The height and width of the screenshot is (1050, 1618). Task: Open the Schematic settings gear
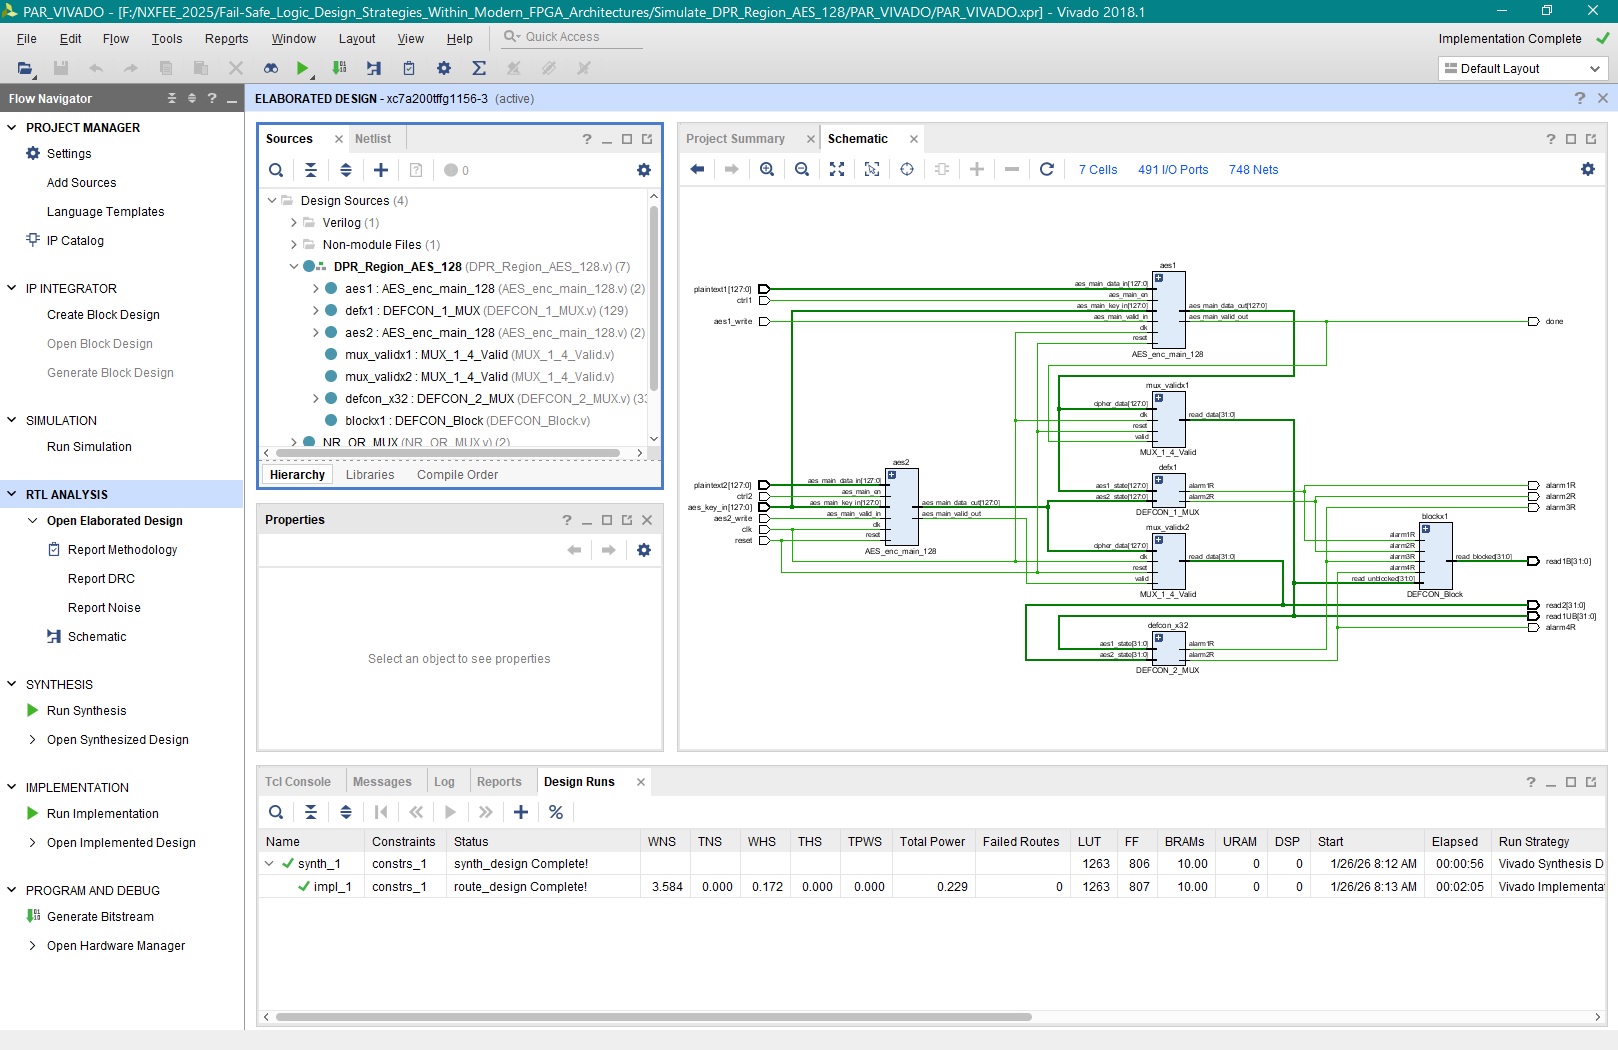(1587, 170)
